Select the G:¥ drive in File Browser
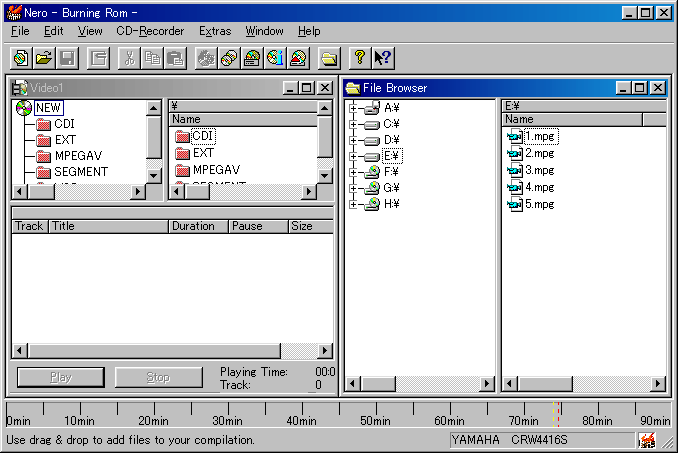This screenshot has height=453, width=678. 391,188
